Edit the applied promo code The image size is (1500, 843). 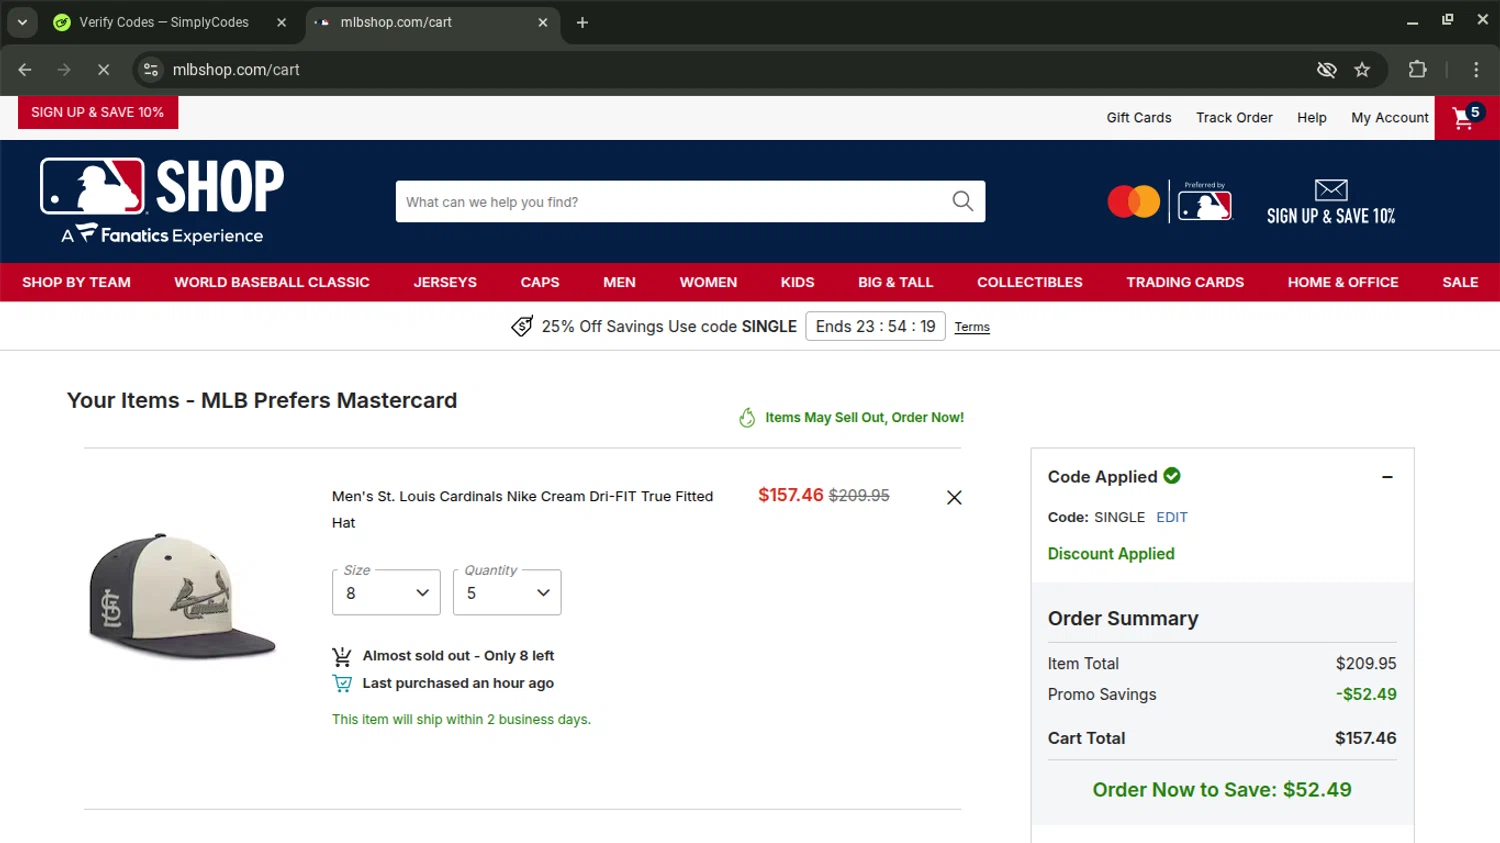pyautogui.click(x=1172, y=517)
